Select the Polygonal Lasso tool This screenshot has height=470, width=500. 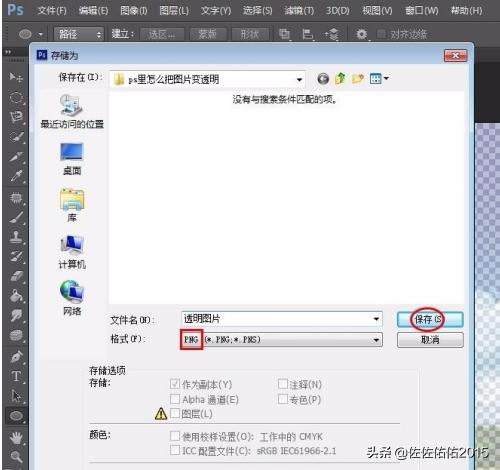tap(16, 117)
